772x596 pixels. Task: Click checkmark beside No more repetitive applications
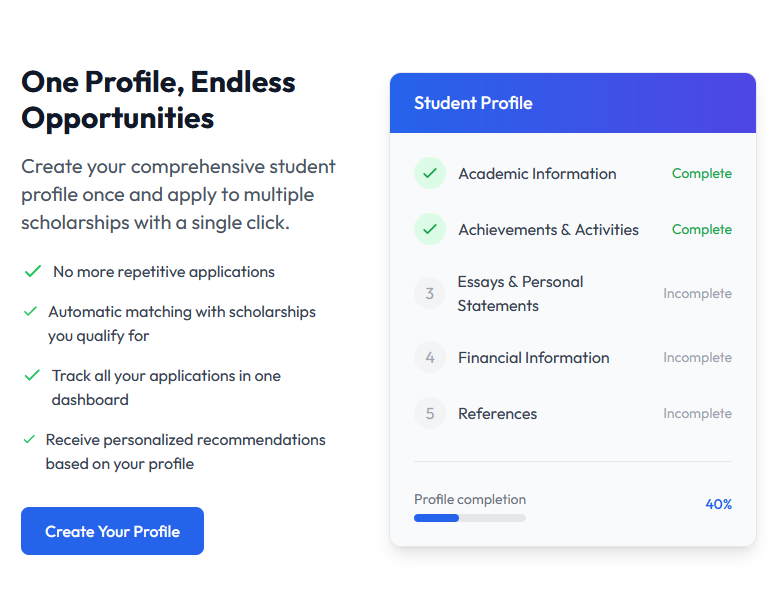[x=32, y=271]
